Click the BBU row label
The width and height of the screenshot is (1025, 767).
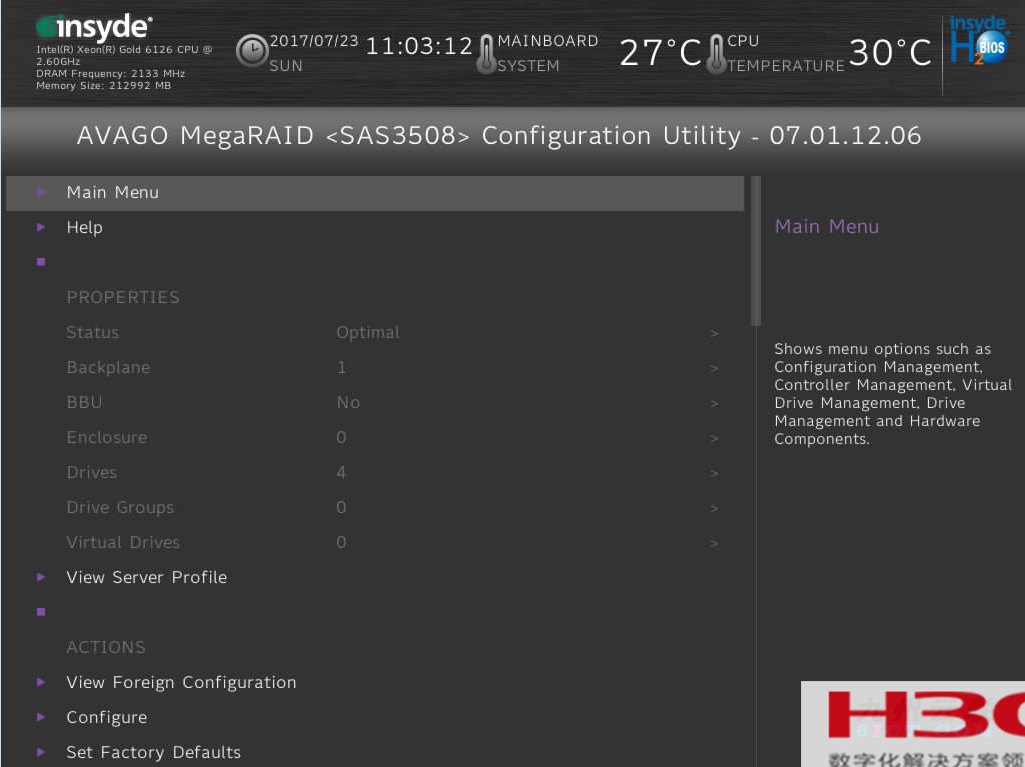point(84,402)
